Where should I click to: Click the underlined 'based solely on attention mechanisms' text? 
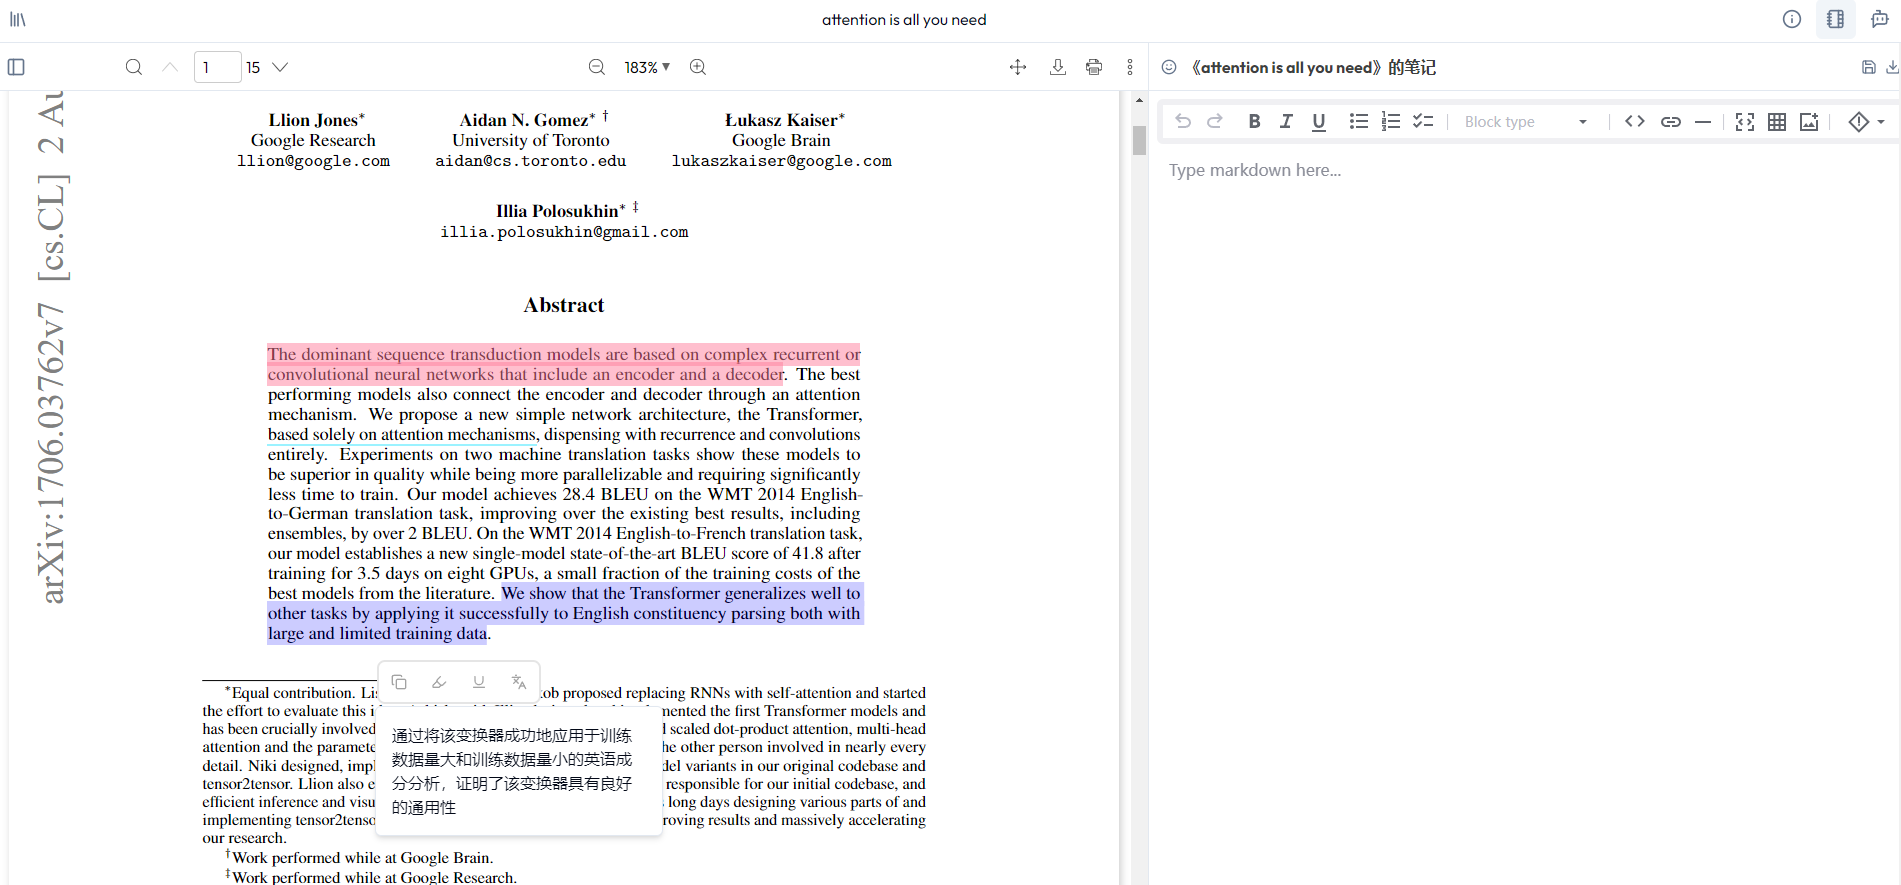[x=402, y=434]
